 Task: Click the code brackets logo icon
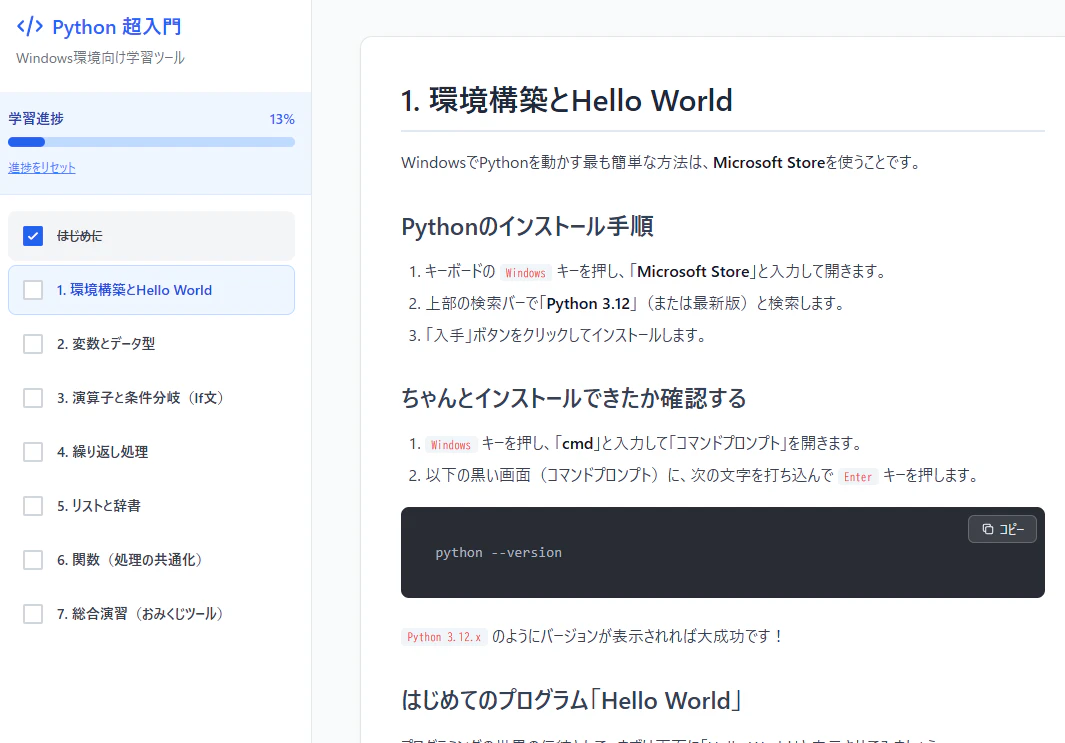[30, 26]
